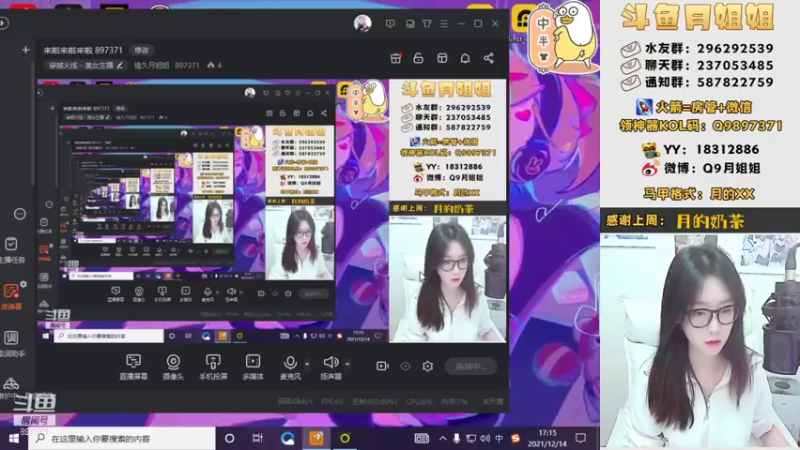
Task: Click the save icon in the title bar
Action: tap(410, 23)
